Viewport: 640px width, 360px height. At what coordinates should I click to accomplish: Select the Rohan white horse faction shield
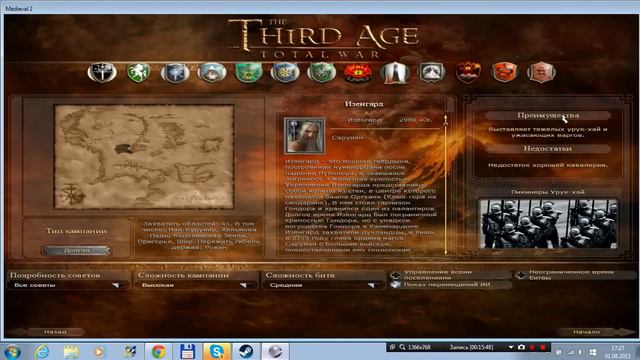tap(138, 72)
